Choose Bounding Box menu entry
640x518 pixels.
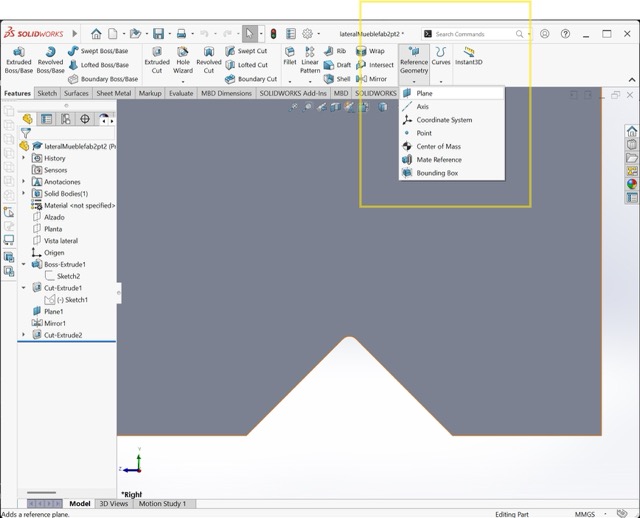coord(452,173)
